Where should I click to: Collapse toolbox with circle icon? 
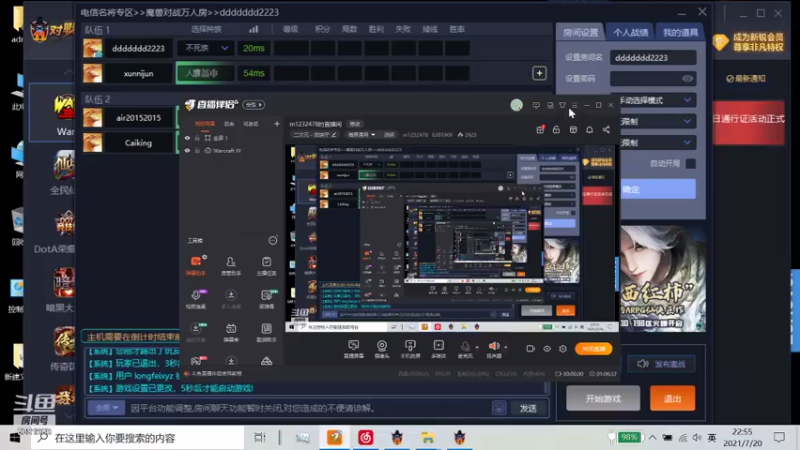[273, 240]
